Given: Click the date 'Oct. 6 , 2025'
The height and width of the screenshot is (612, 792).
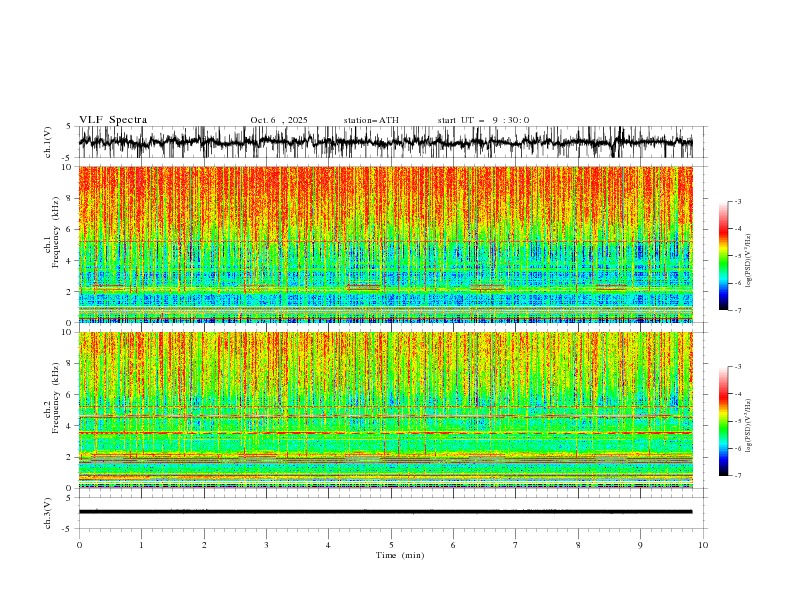Looking at the screenshot, I should point(279,120).
